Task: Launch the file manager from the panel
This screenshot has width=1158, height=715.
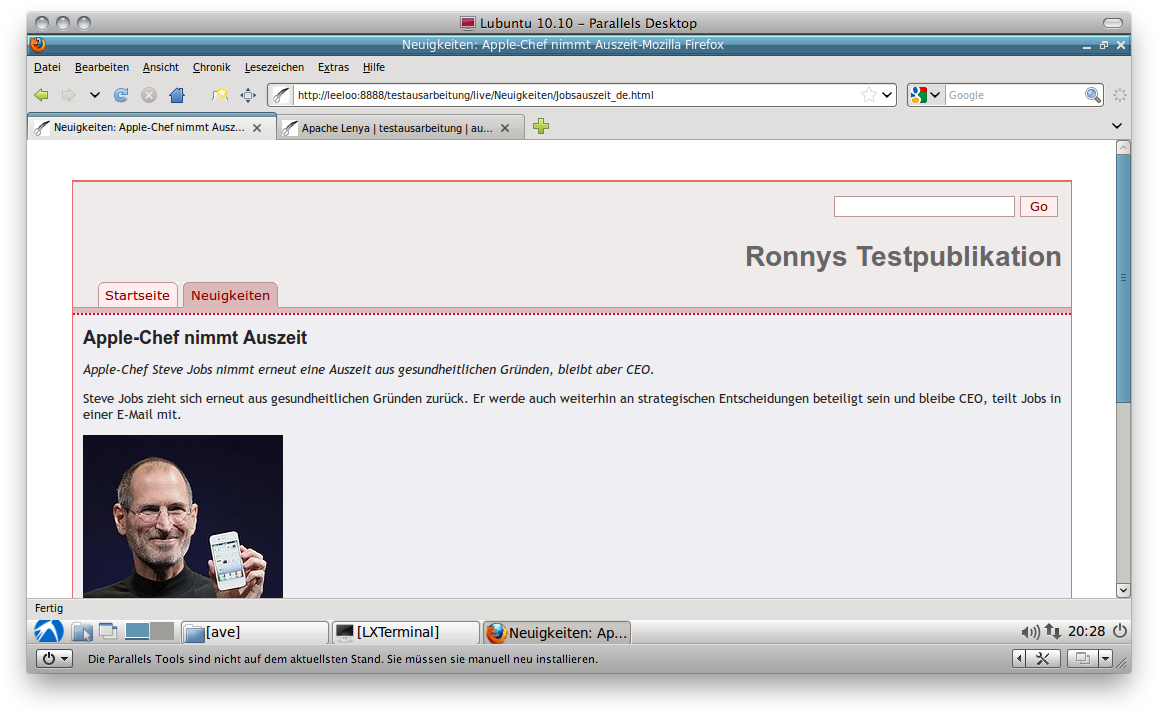Action: (82, 632)
